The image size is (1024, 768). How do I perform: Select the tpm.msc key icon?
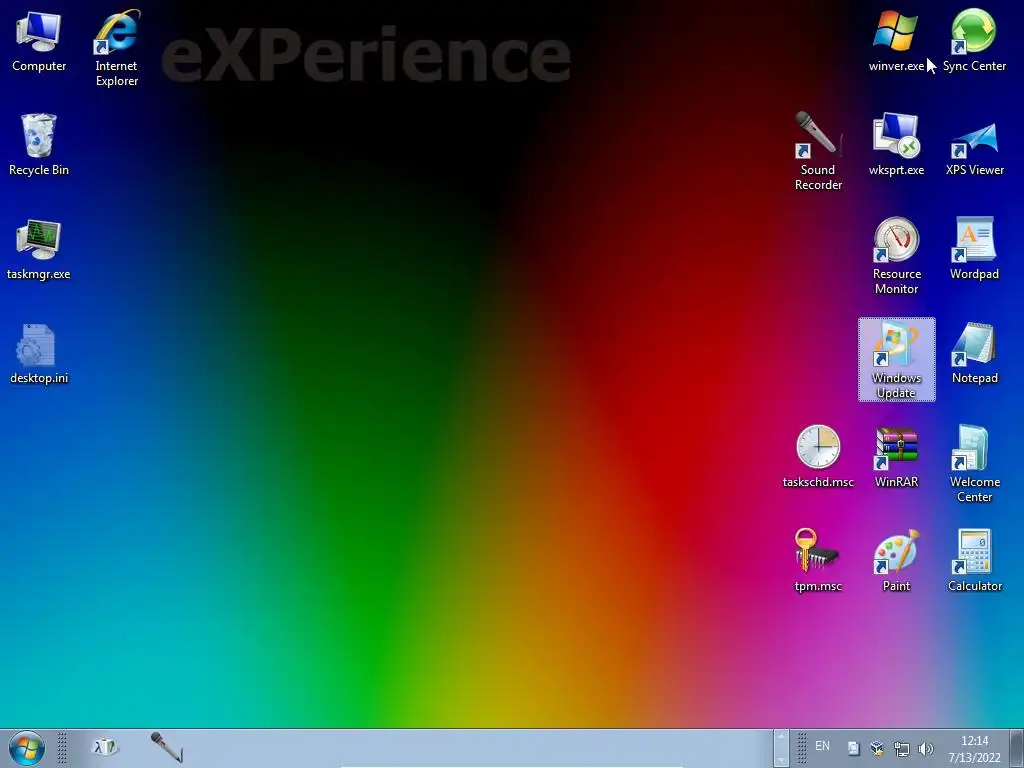point(818,561)
